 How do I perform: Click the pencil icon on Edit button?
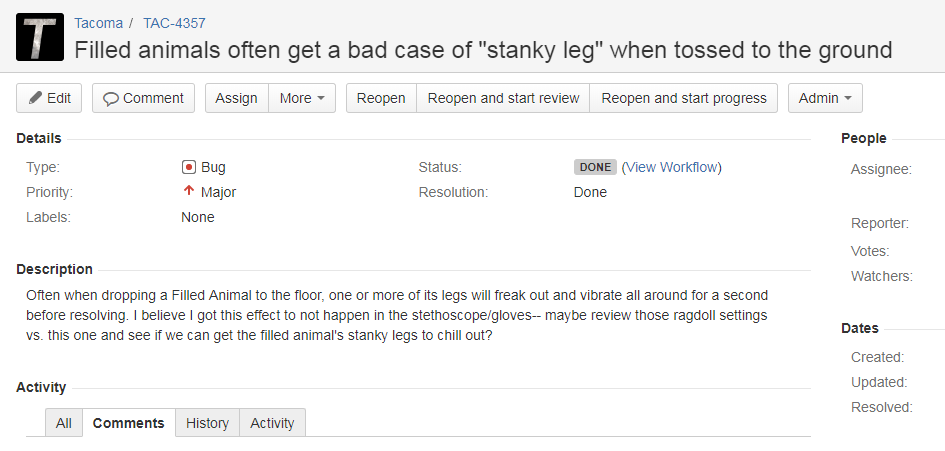coord(36,98)
